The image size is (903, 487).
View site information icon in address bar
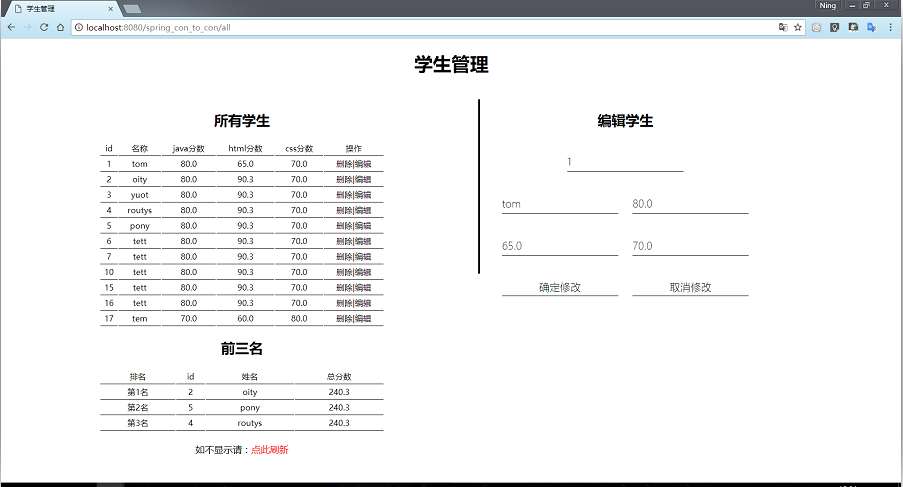[x=79, y=27]
